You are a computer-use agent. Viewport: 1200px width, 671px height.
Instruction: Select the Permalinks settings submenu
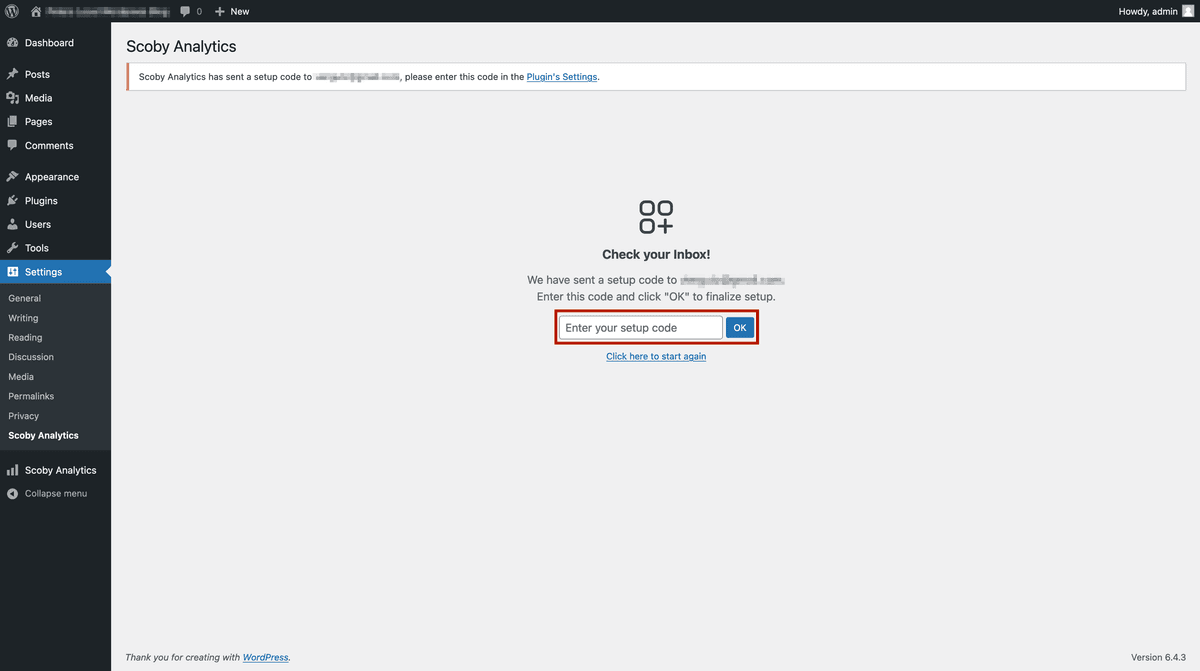(x=31, y=396)
